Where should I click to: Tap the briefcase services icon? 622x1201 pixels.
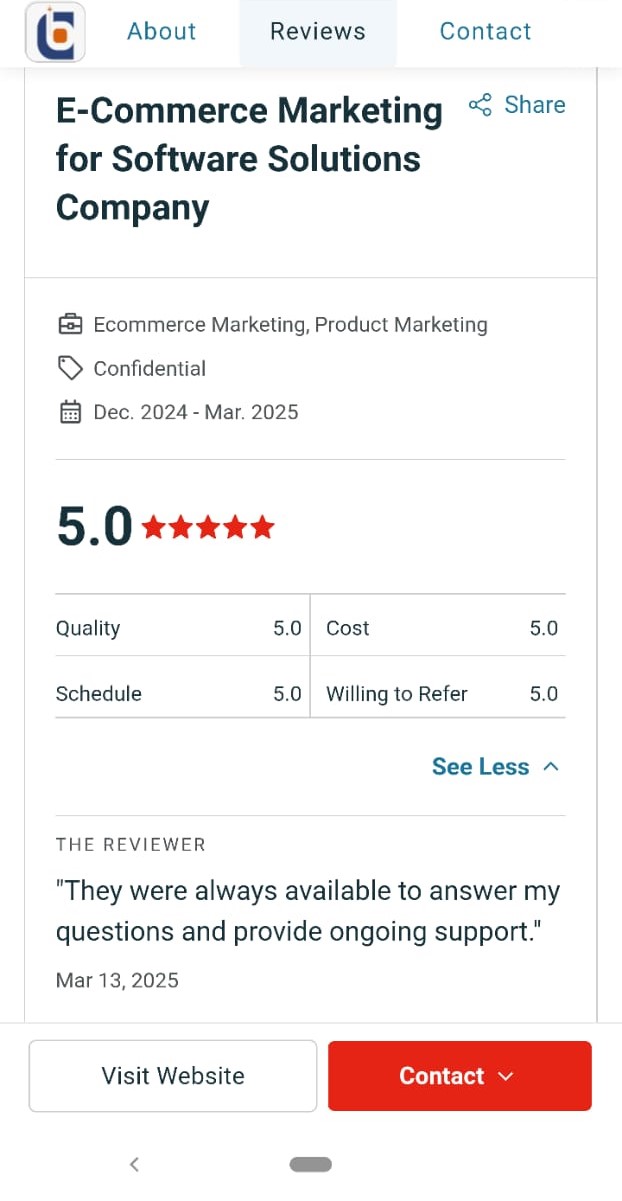pyautogui.click(x=70, y=325)
